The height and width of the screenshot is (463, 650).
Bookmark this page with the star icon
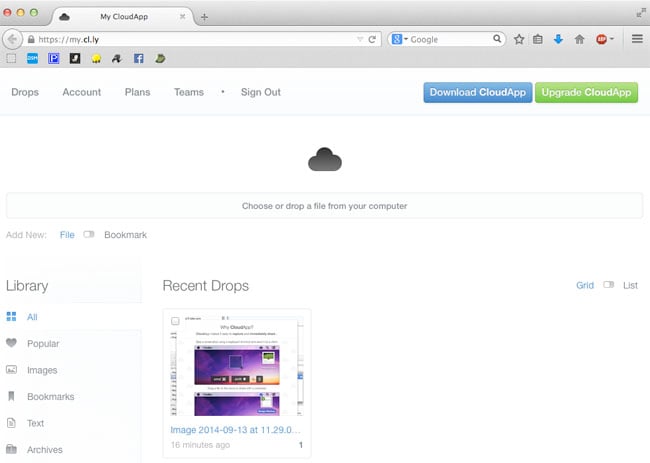(x=519, y=39)
